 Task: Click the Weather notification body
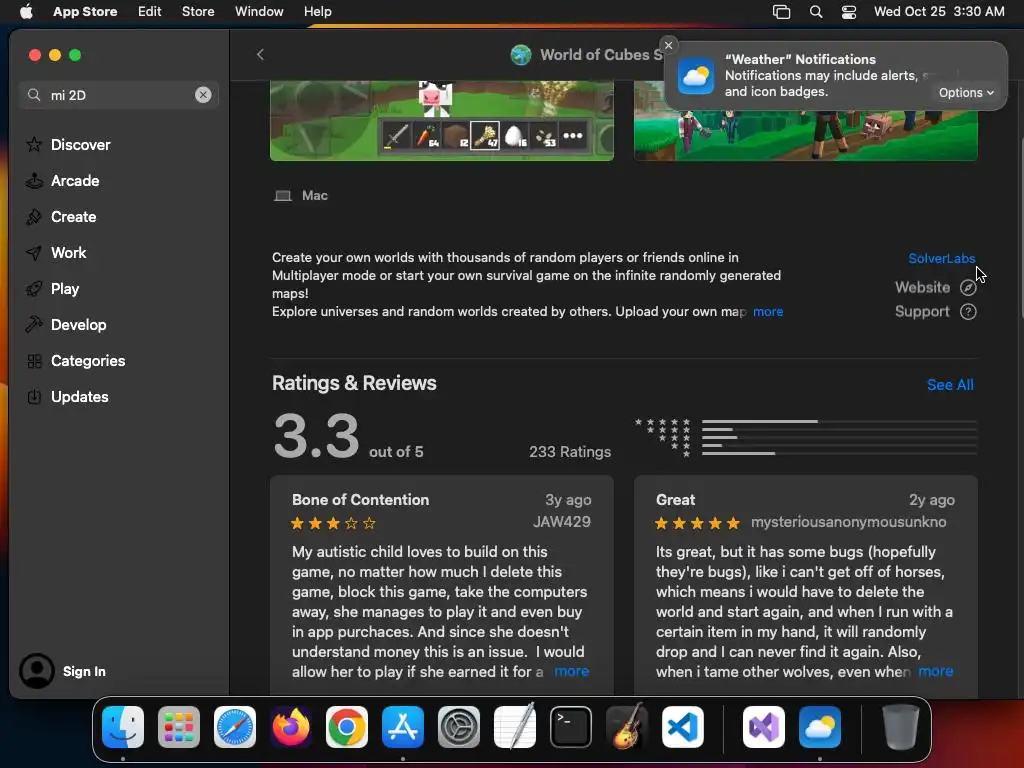pos(835,76)
